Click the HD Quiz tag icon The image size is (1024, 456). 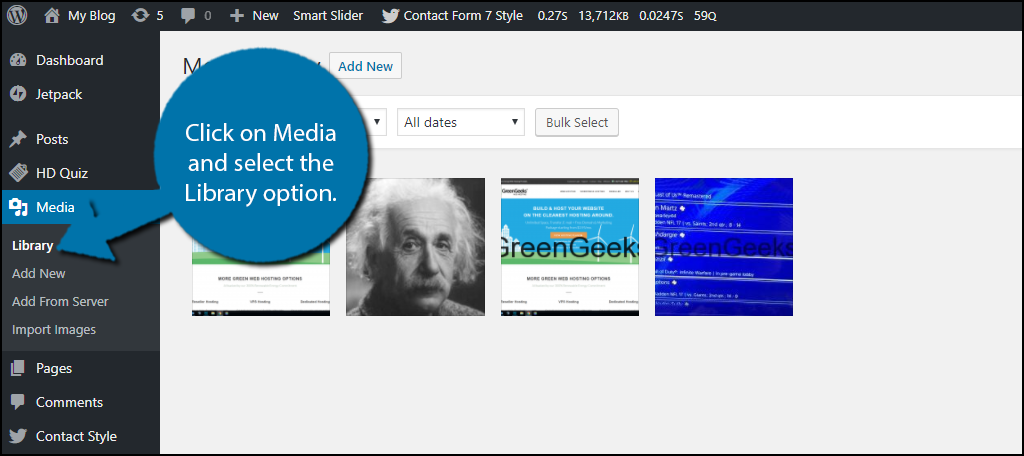[x=18, y=173]
